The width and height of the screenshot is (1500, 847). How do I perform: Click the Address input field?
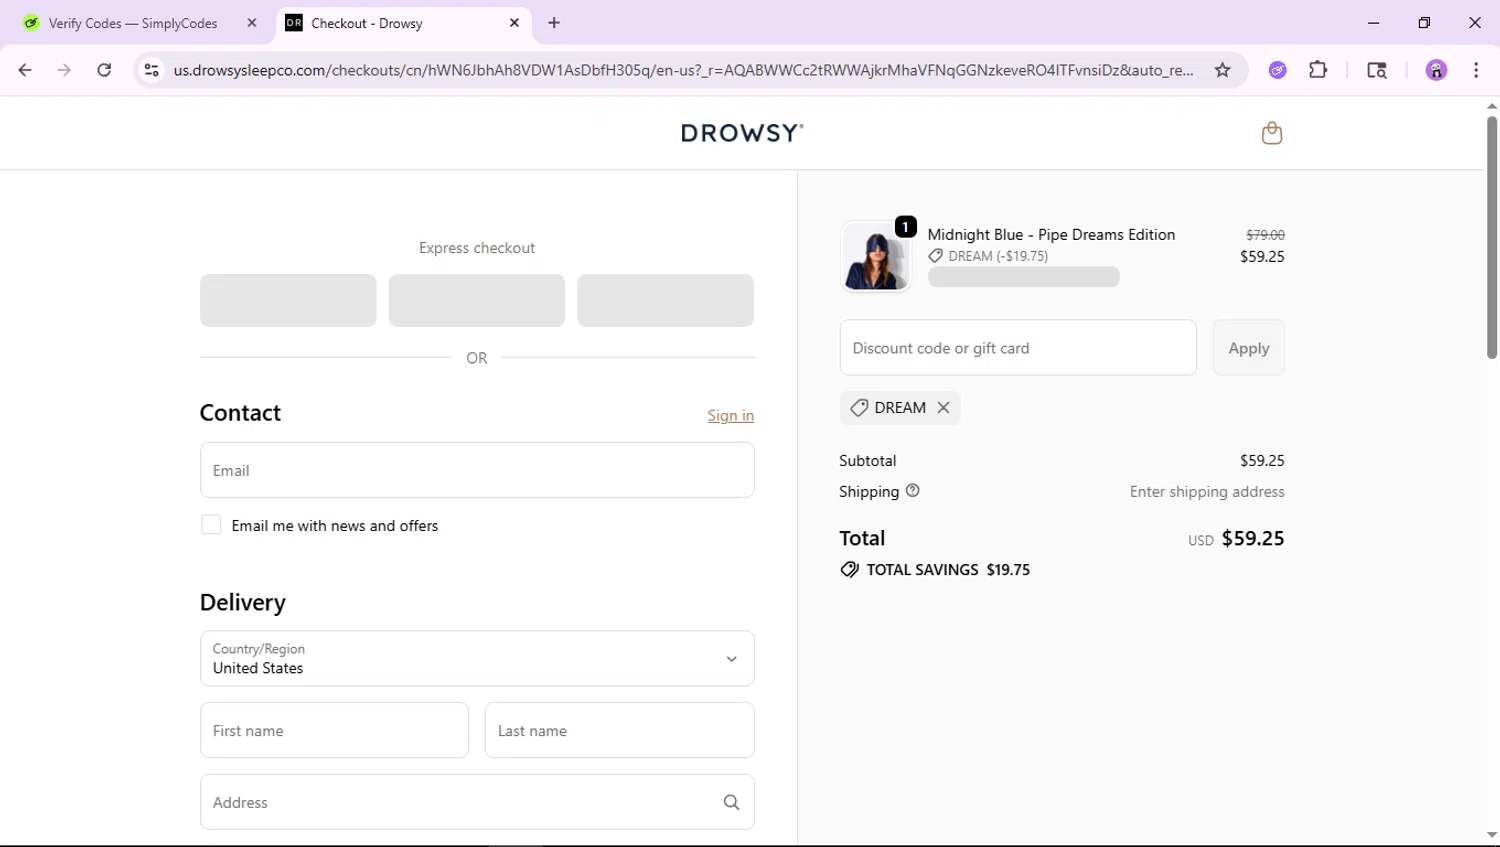[x=477, y=802]
